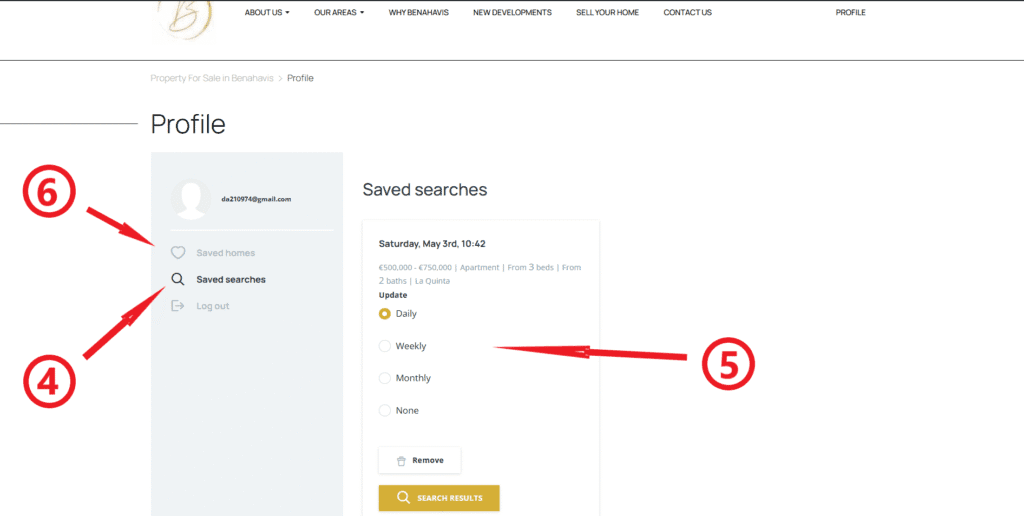This screenshot has height=516, width=1024.
Task: Set update frequency to Monthly
Action: click(385, 378)
